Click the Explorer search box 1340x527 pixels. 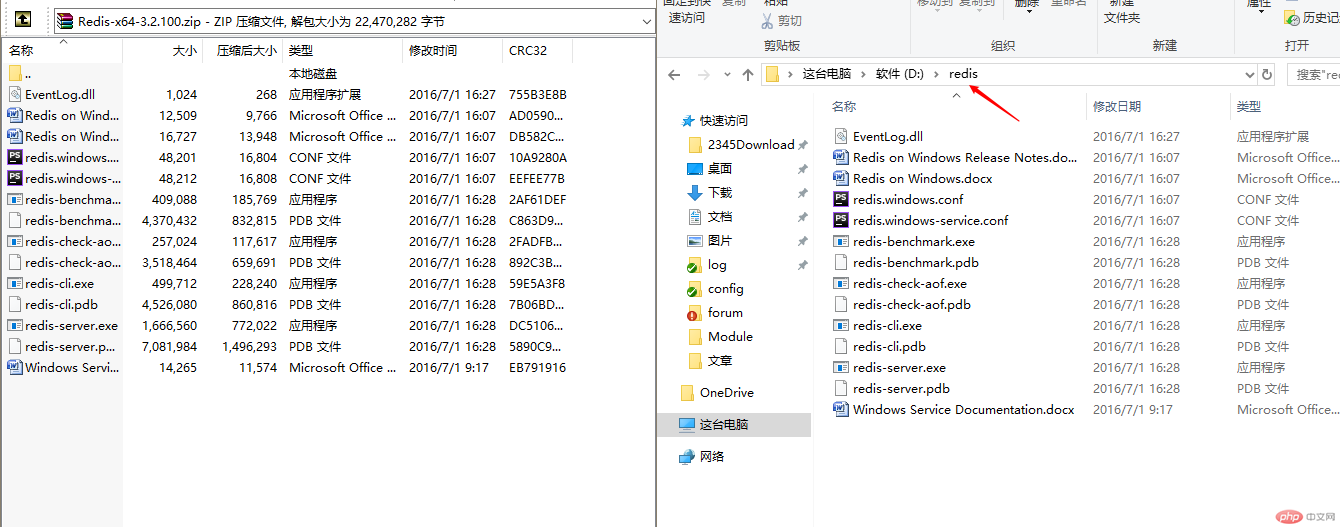1312,74
